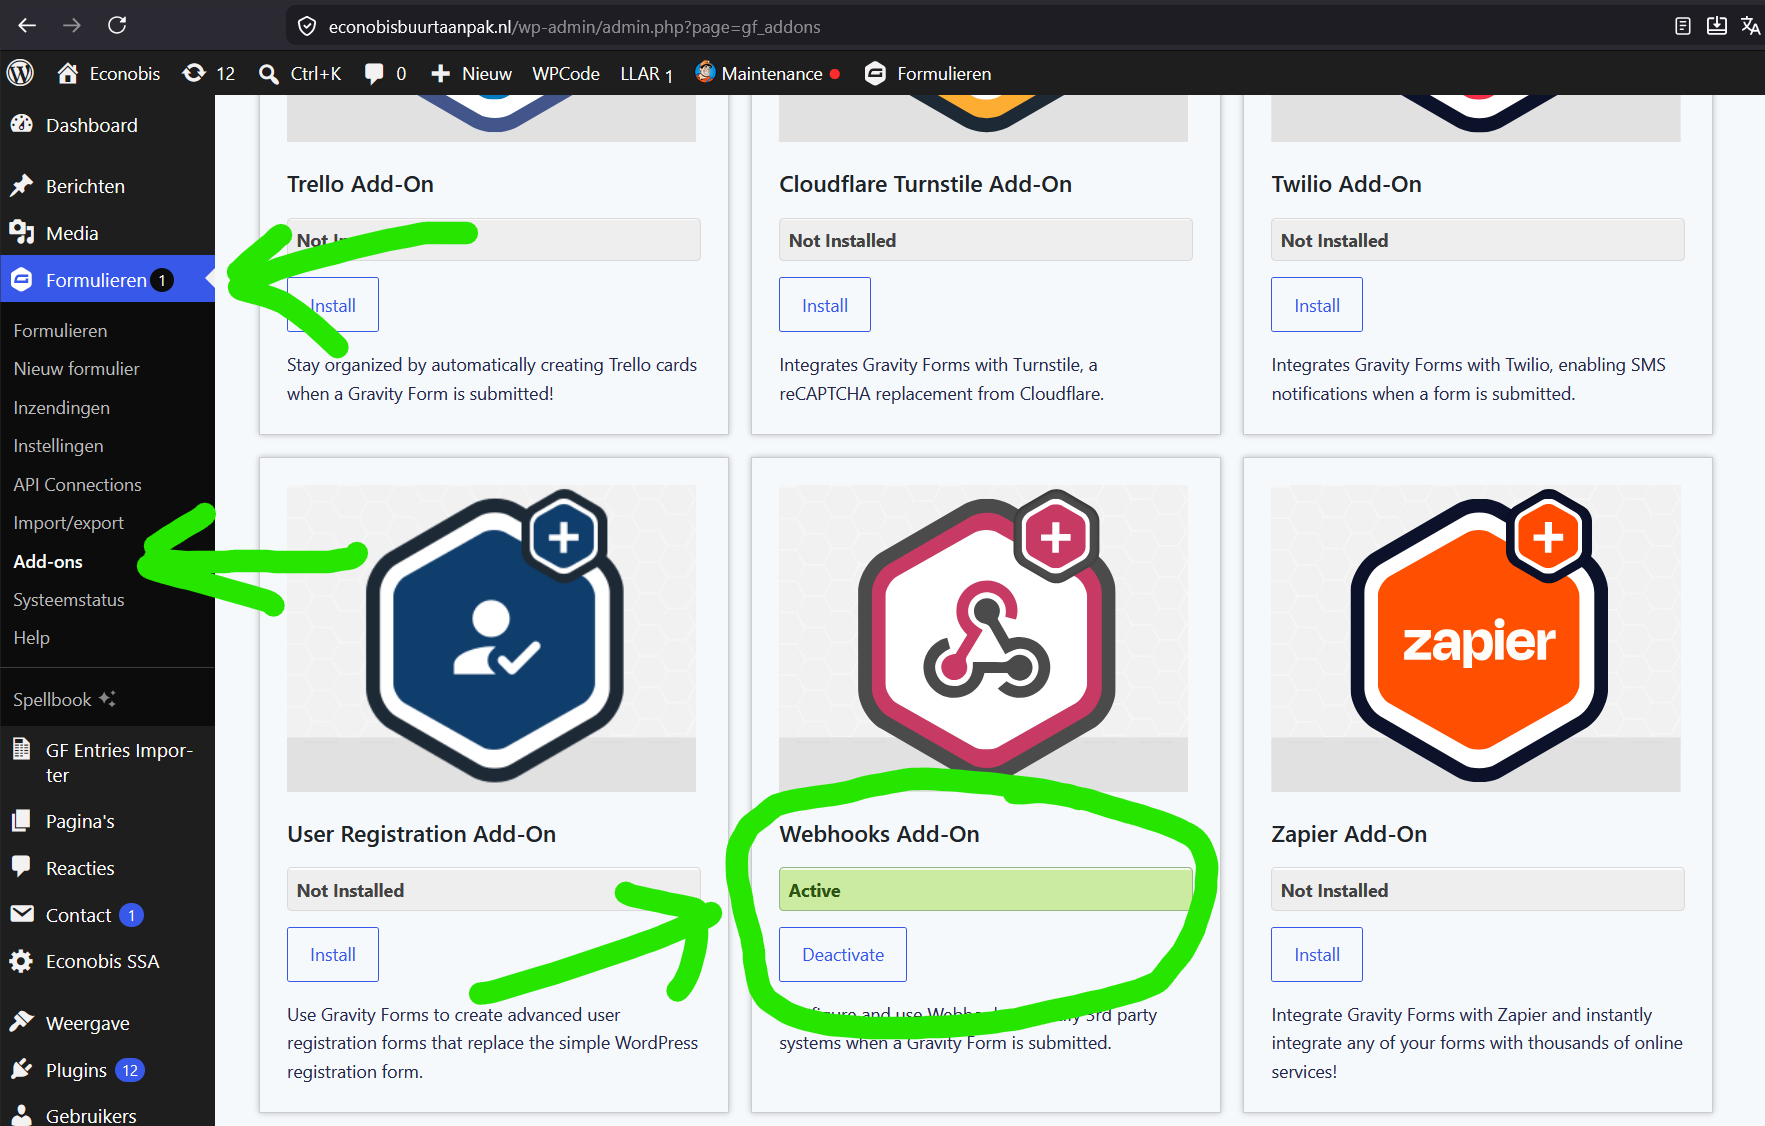Click the Reacties comment icon
The image size is (1765, 1126).
(22, 867)
